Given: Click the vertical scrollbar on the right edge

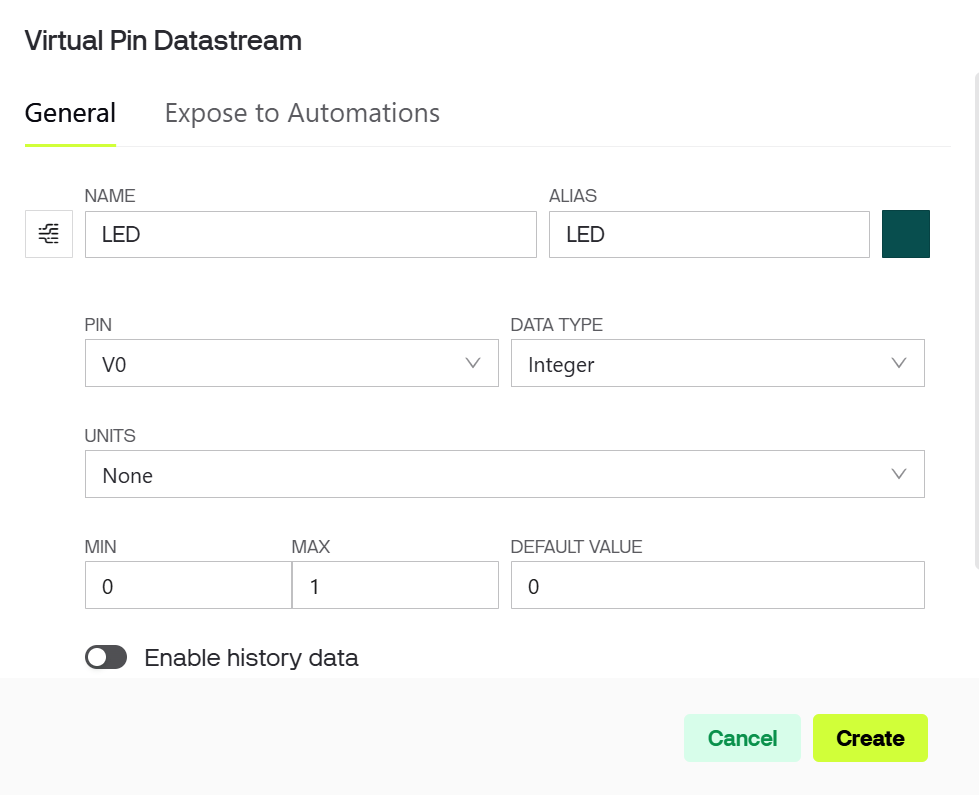Looking at the screenshot, I should [x=975, y=300].
